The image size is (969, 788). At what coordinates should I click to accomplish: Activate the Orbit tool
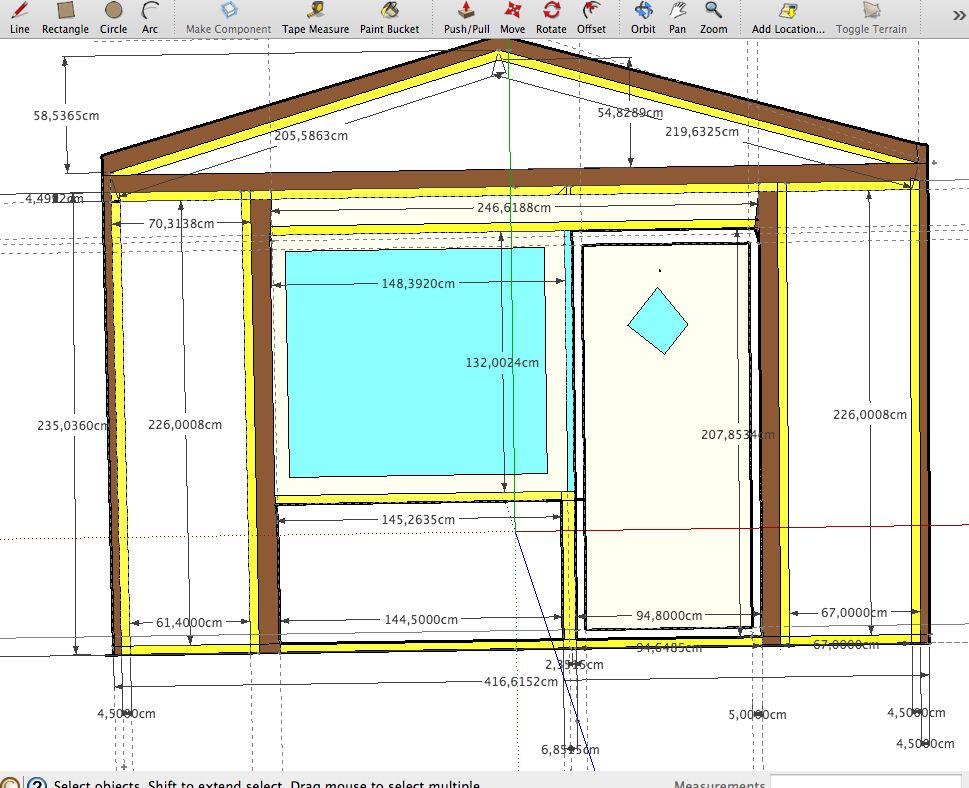click(643, 18)
